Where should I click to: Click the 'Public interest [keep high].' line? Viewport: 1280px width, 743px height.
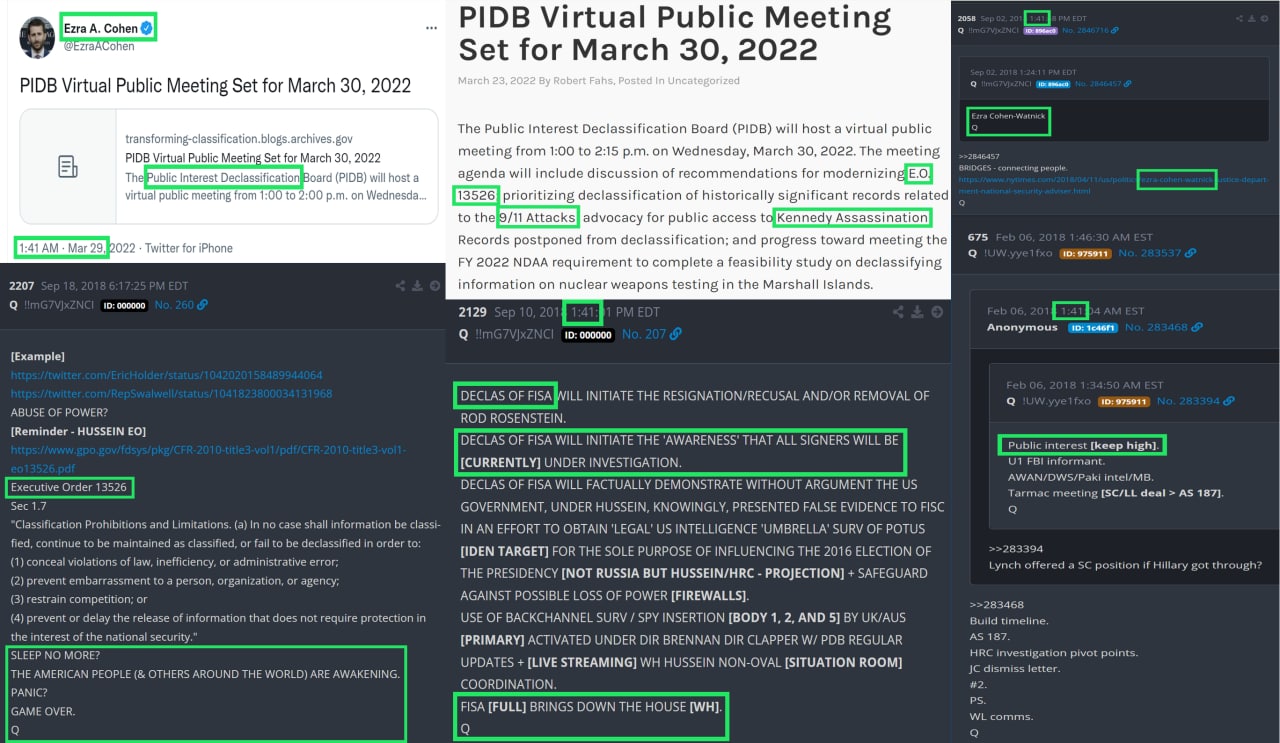(x=1083, y=445)
